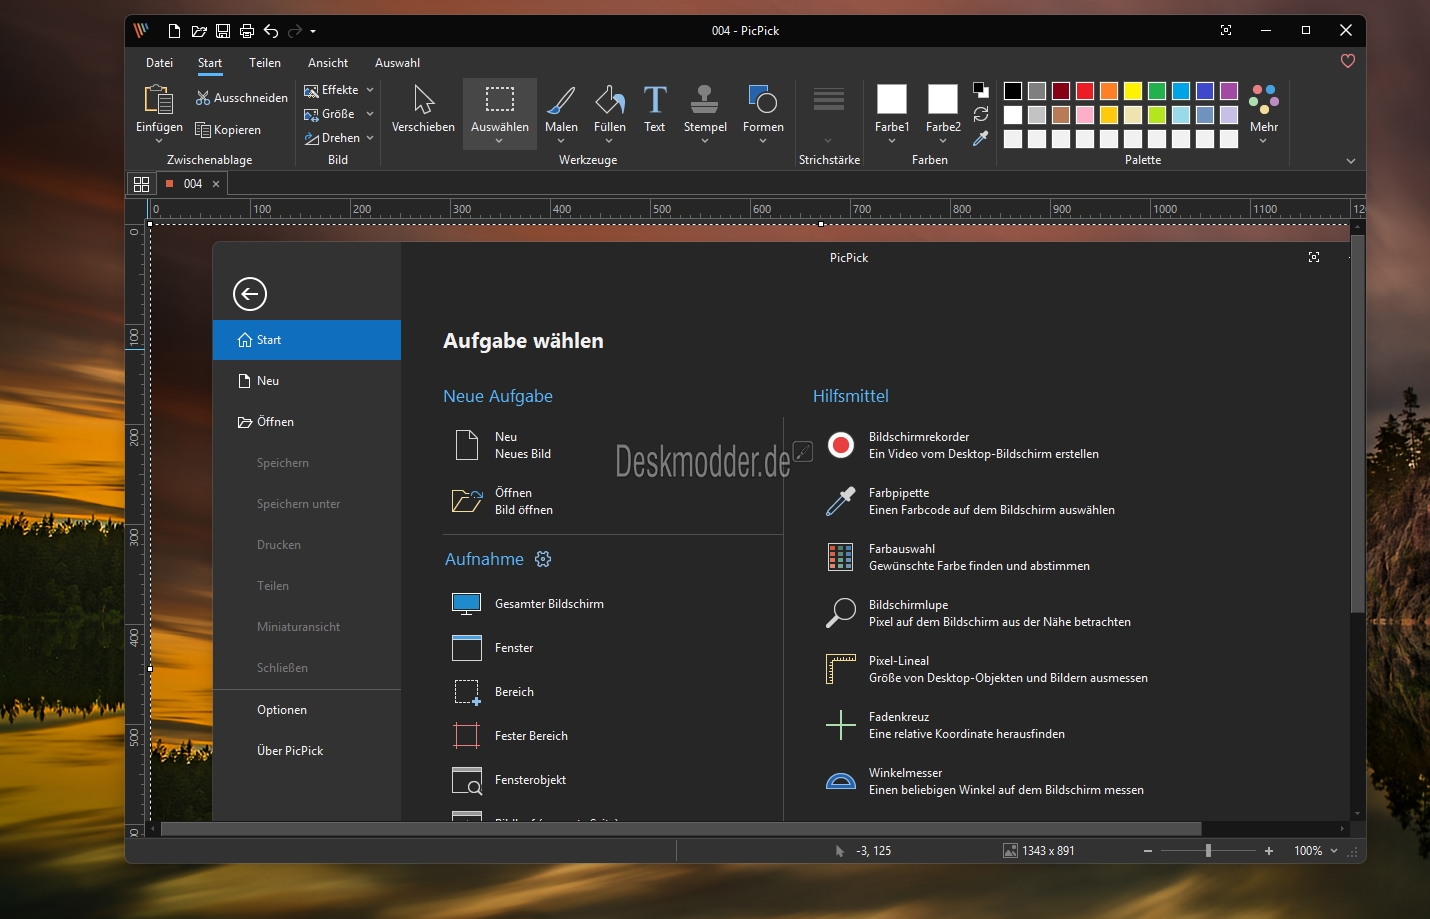
Task: Switch to the Ansicht ribbon tab
Action: [x=328, y=63]
